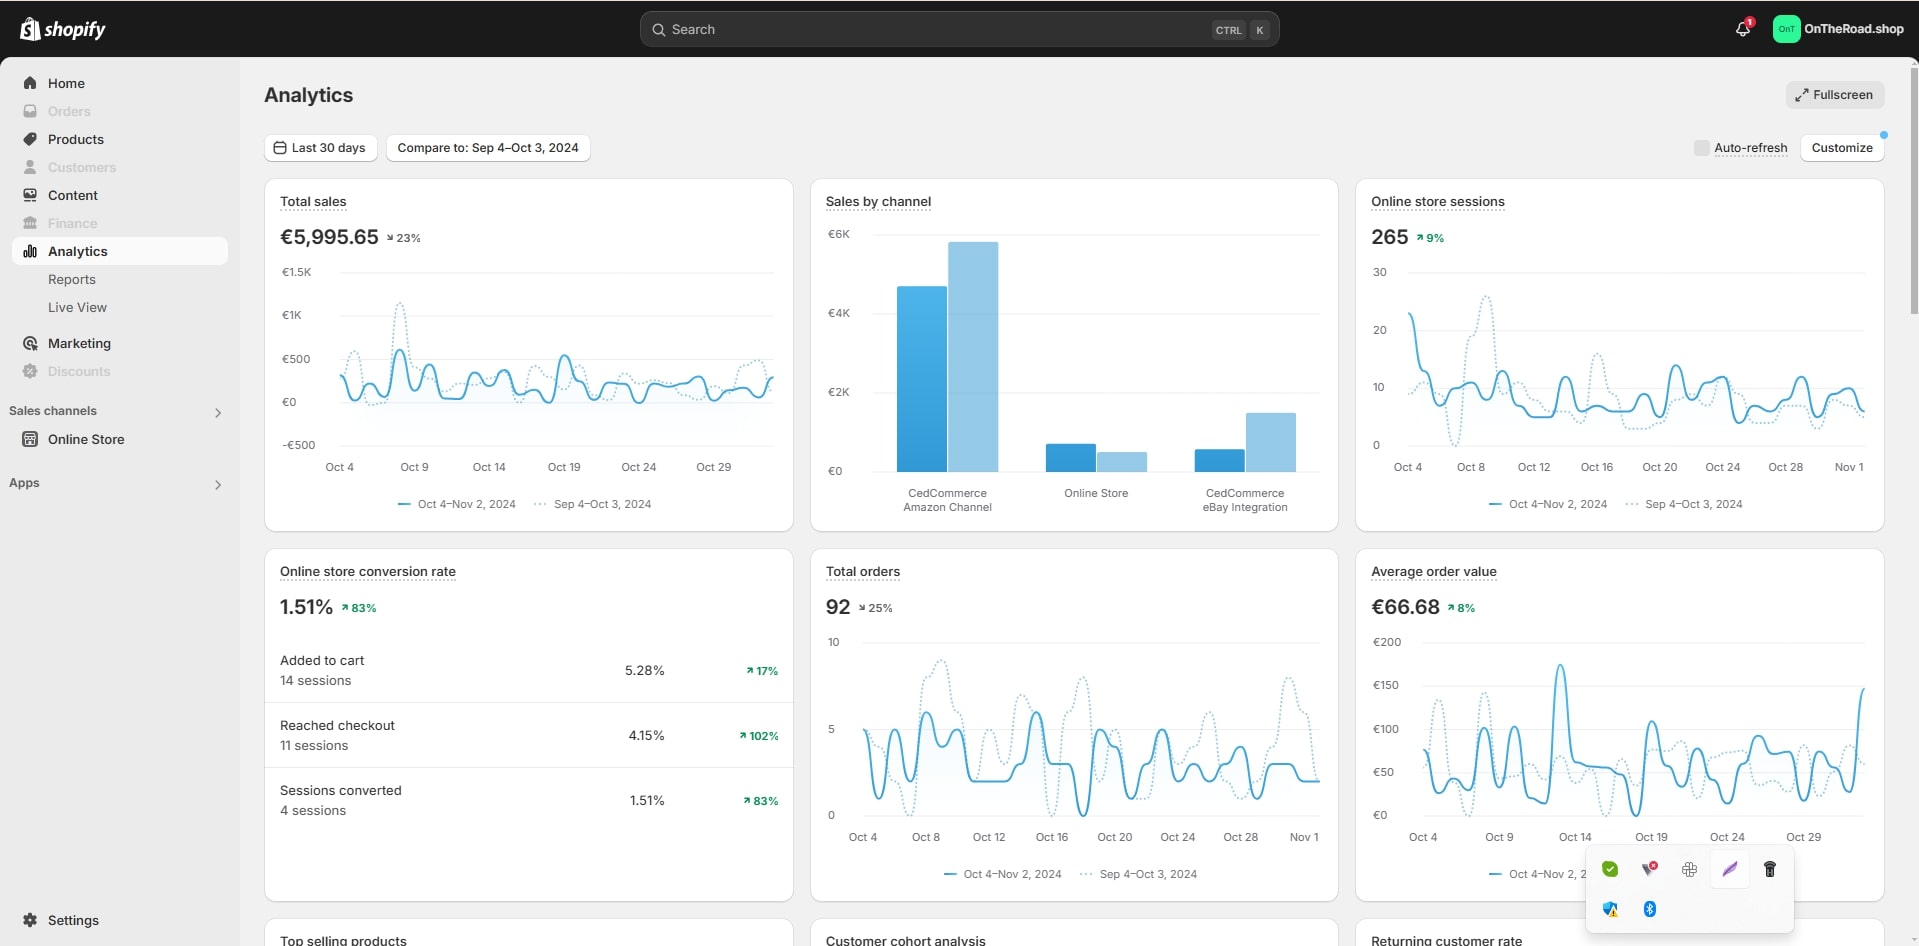Click the Marketing target icon in sidebar
The height and width of the screenshot is (946, 1919).
tap(30, 343)
